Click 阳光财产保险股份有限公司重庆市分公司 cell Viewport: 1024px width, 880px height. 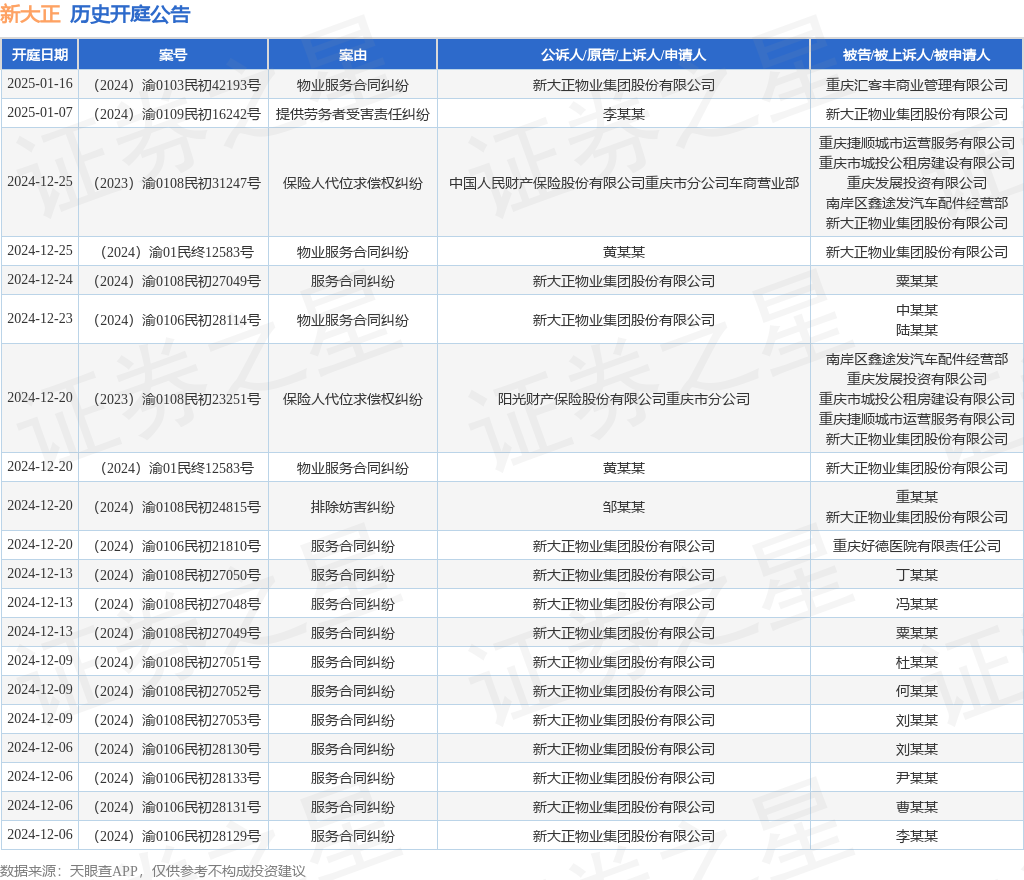tap(624, 399)
